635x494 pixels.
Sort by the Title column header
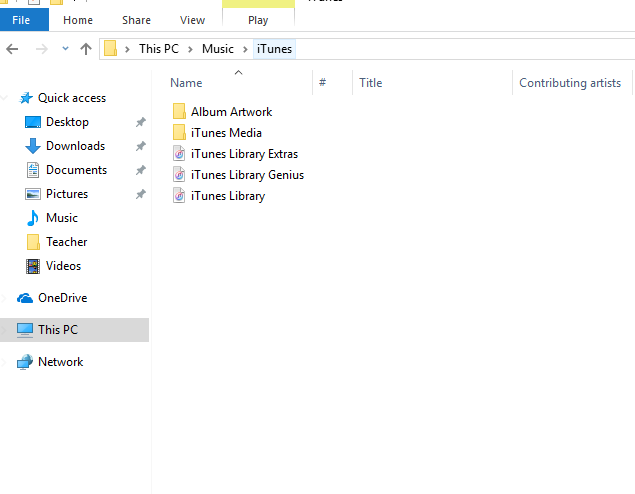tap(371, 83)
